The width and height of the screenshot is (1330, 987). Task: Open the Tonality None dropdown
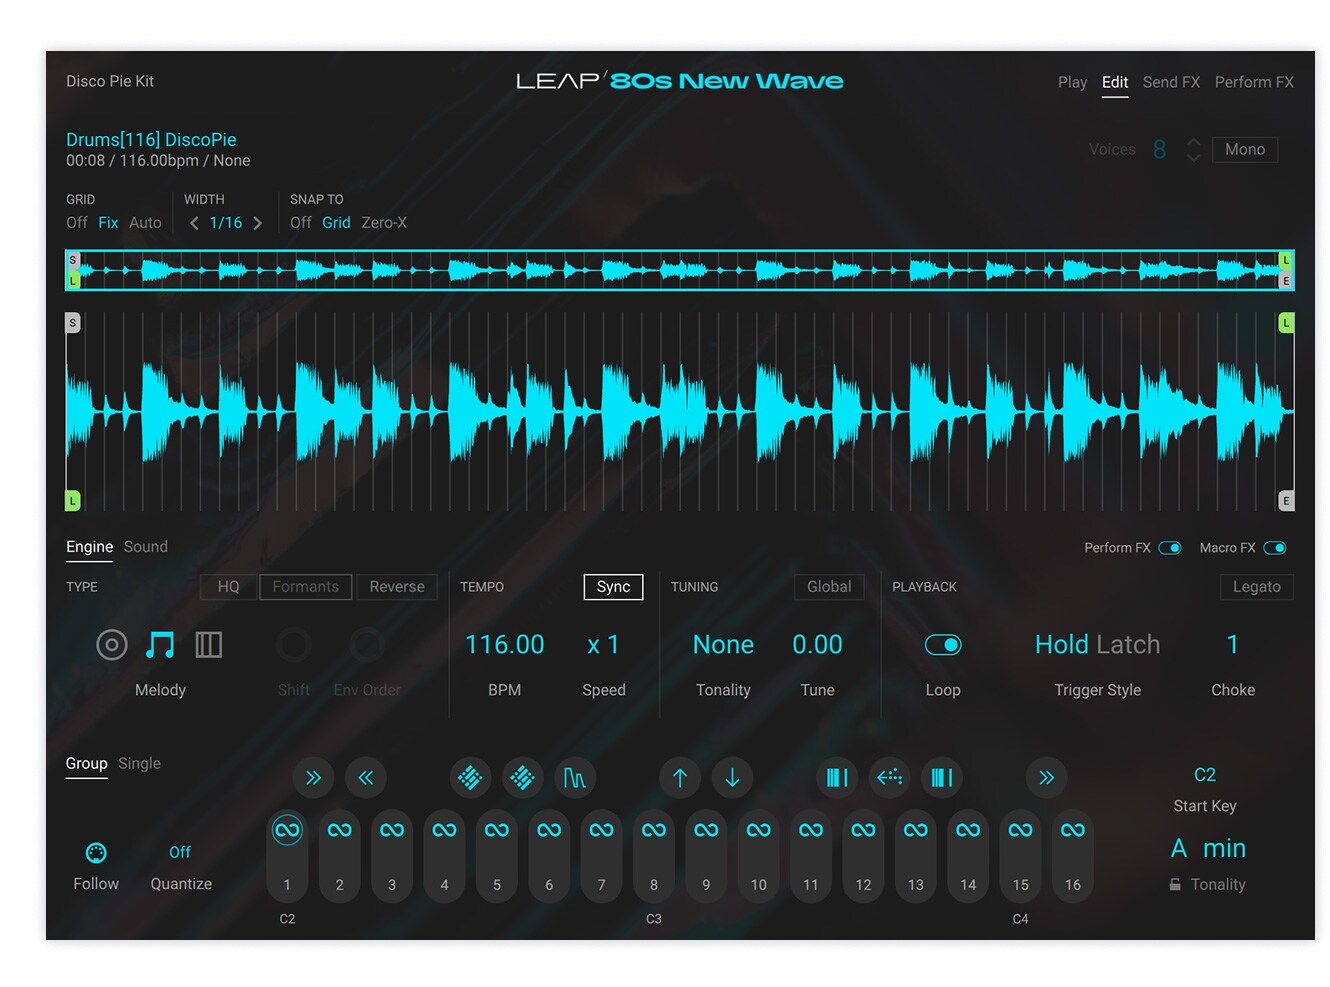point(723,645)
